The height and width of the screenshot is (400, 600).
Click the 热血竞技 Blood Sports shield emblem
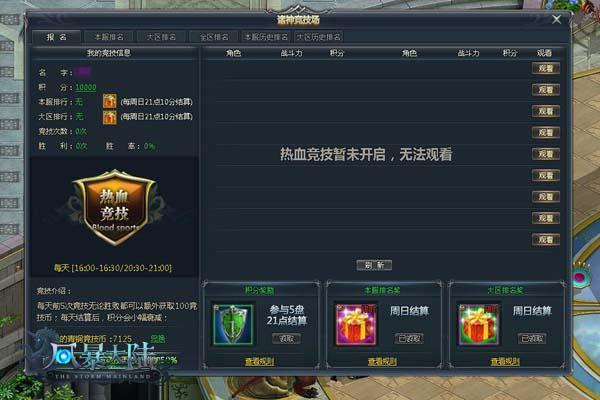point(114,207)
